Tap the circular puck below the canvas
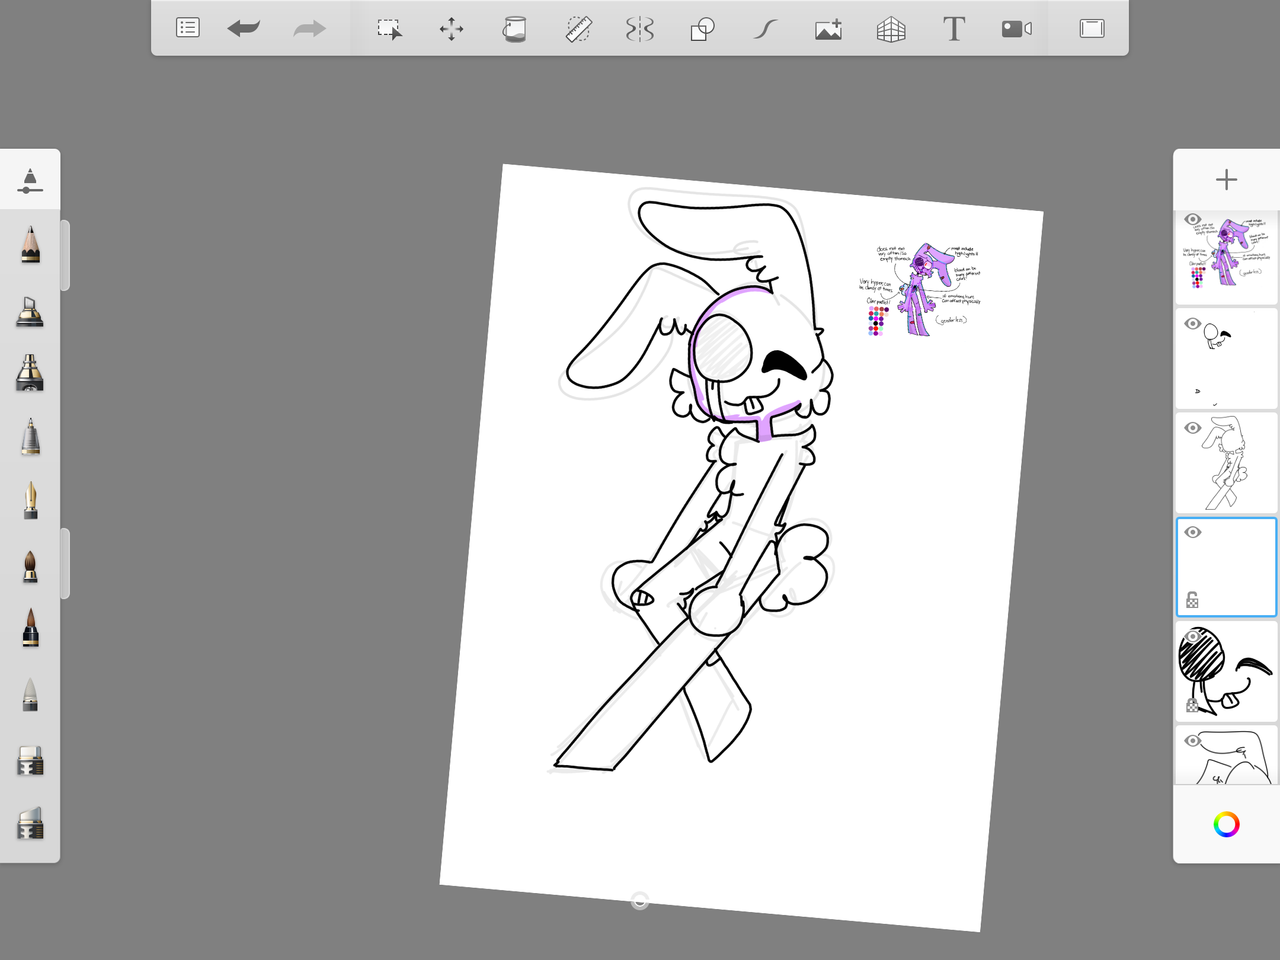Screen dimensions: 1280x960 640,901
